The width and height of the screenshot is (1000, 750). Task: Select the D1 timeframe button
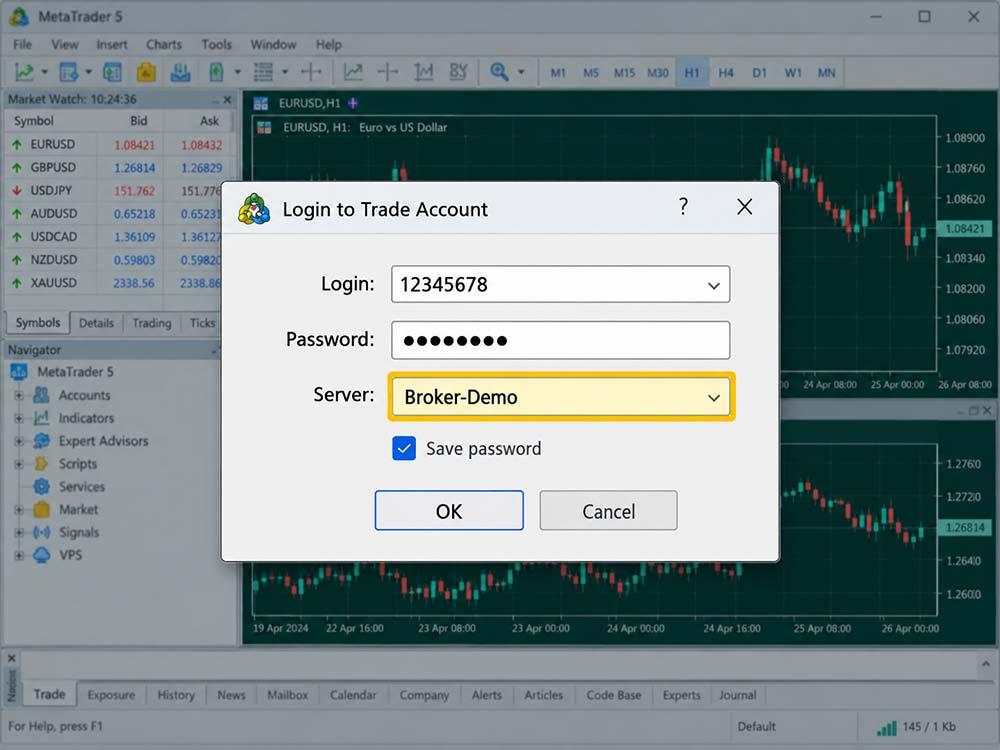(760, 73)
